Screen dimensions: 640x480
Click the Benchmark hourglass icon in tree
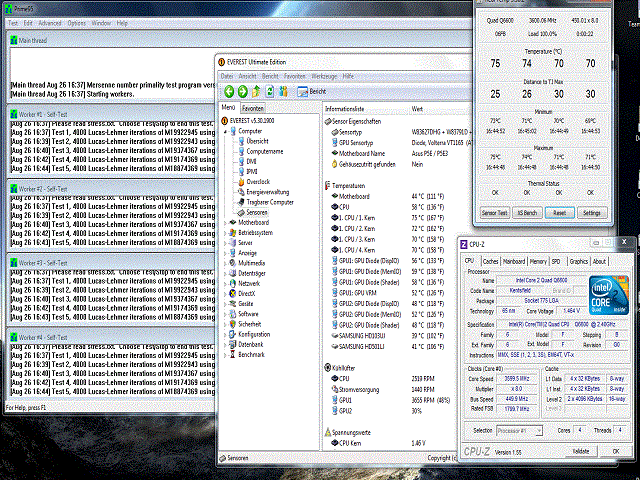(x=232, y=355)
